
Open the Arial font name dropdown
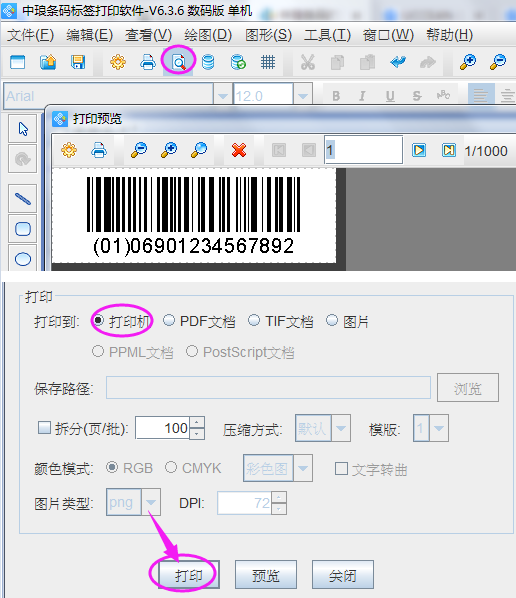click(x=223, y=96)
